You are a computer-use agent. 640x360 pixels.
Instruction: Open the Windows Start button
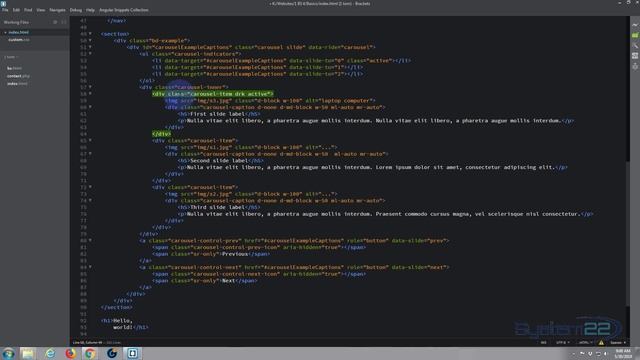click(8, 353)
